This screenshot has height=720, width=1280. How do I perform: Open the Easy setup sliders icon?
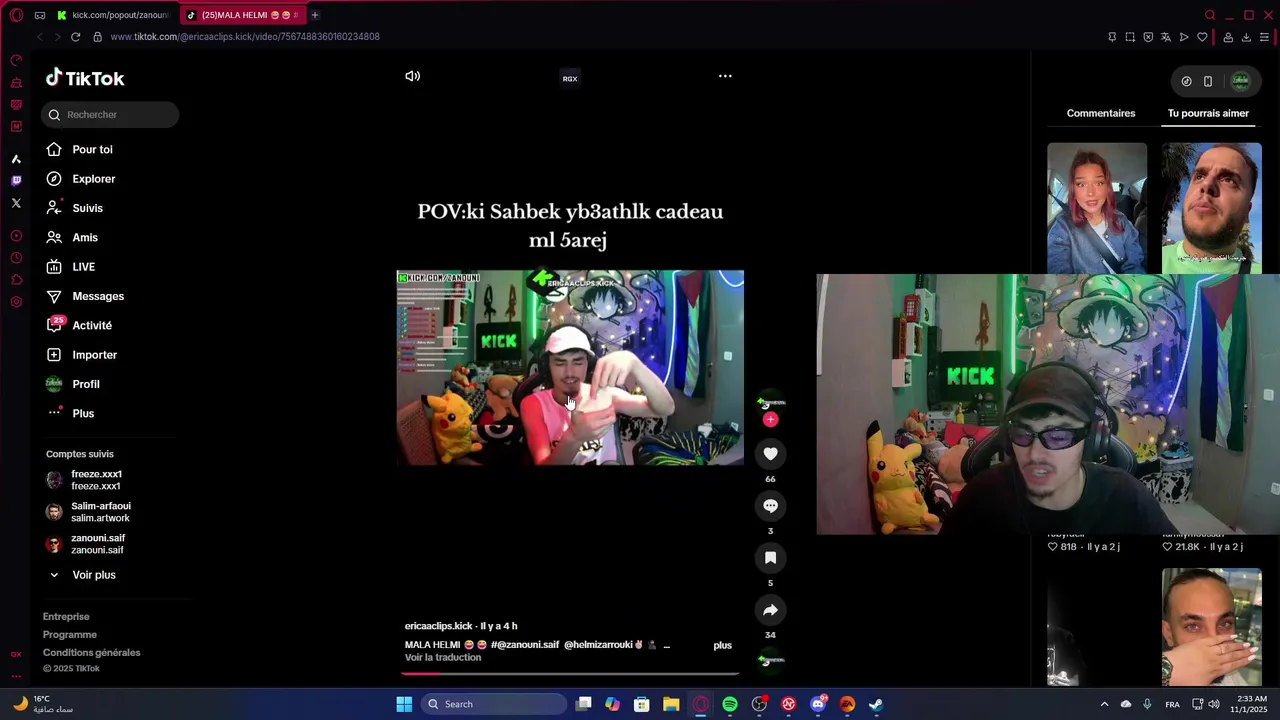pos(1264,37)
